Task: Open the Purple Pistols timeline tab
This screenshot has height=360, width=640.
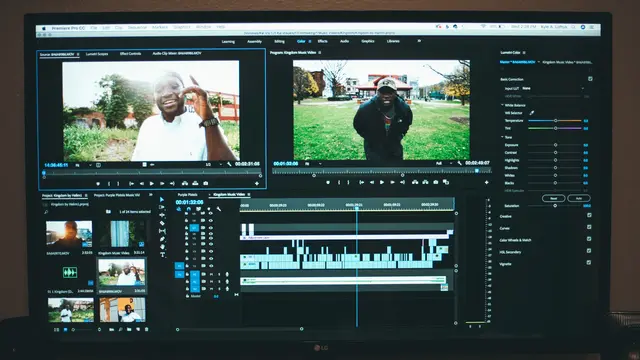Action: (x=187, y=195)
